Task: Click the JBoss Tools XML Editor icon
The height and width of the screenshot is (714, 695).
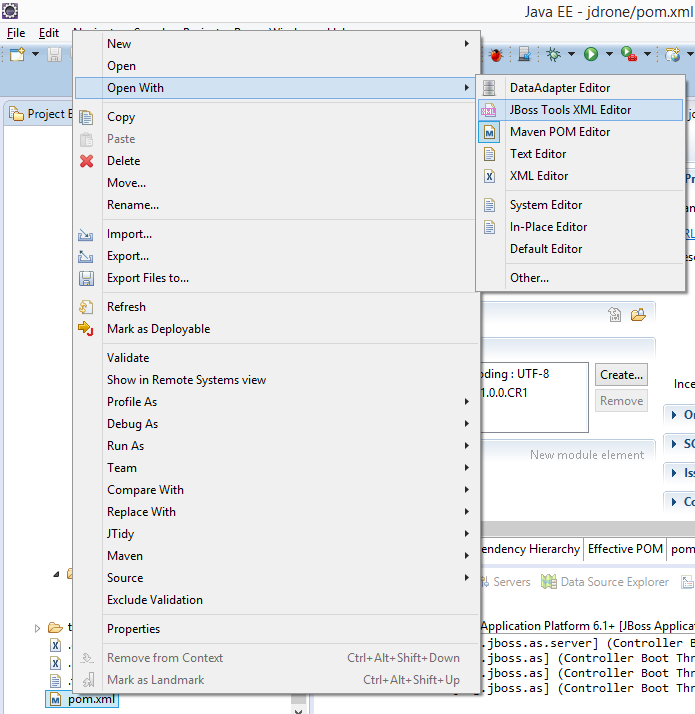Action: click(489, 110)
